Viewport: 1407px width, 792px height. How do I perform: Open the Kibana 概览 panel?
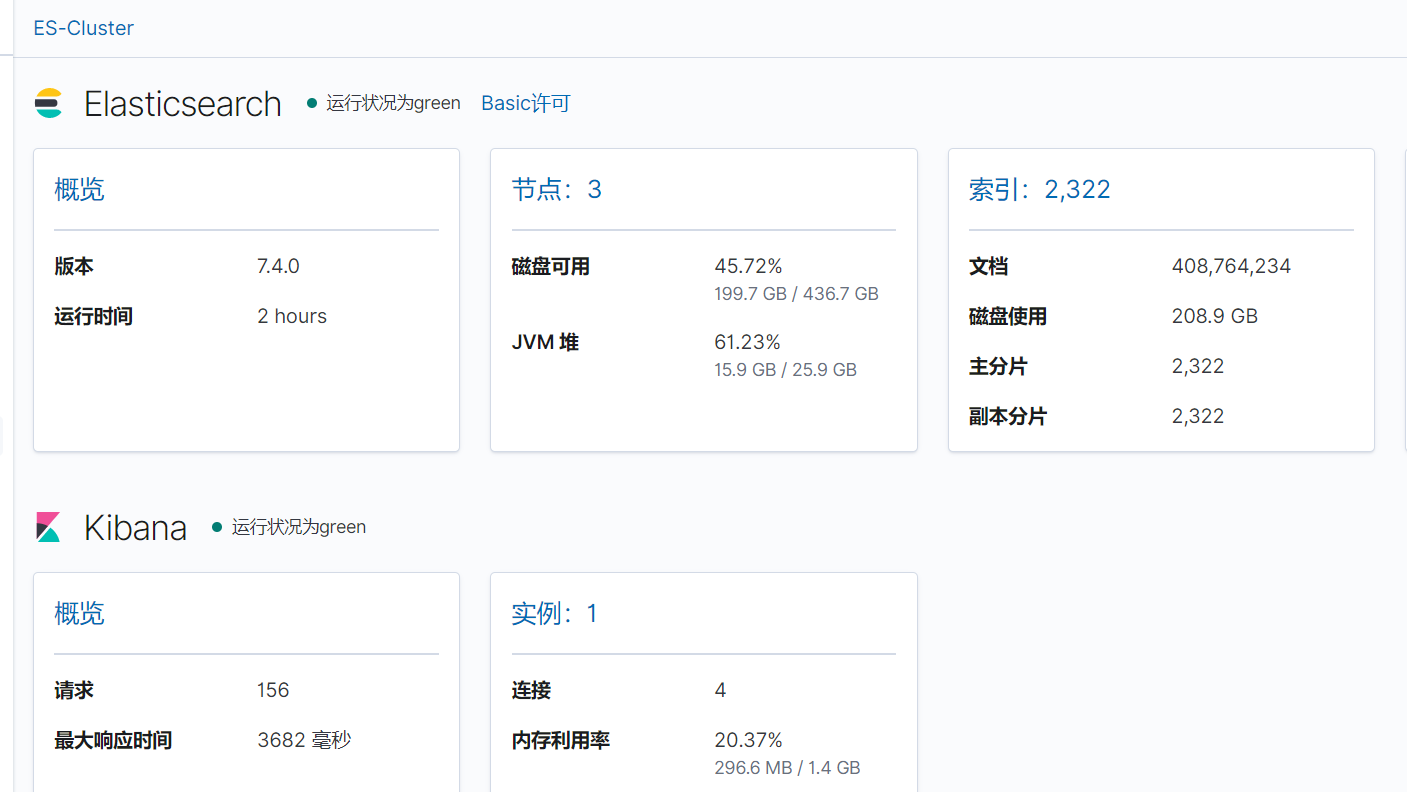point(79,613)
